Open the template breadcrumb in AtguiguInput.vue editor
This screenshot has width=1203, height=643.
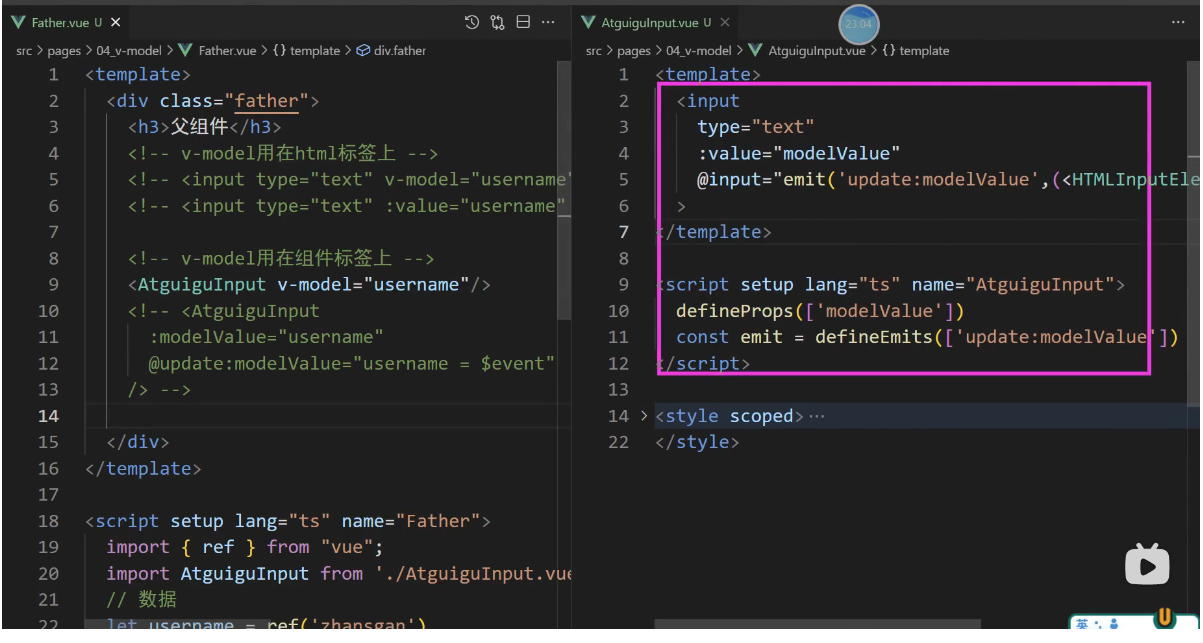click(915, 50)
